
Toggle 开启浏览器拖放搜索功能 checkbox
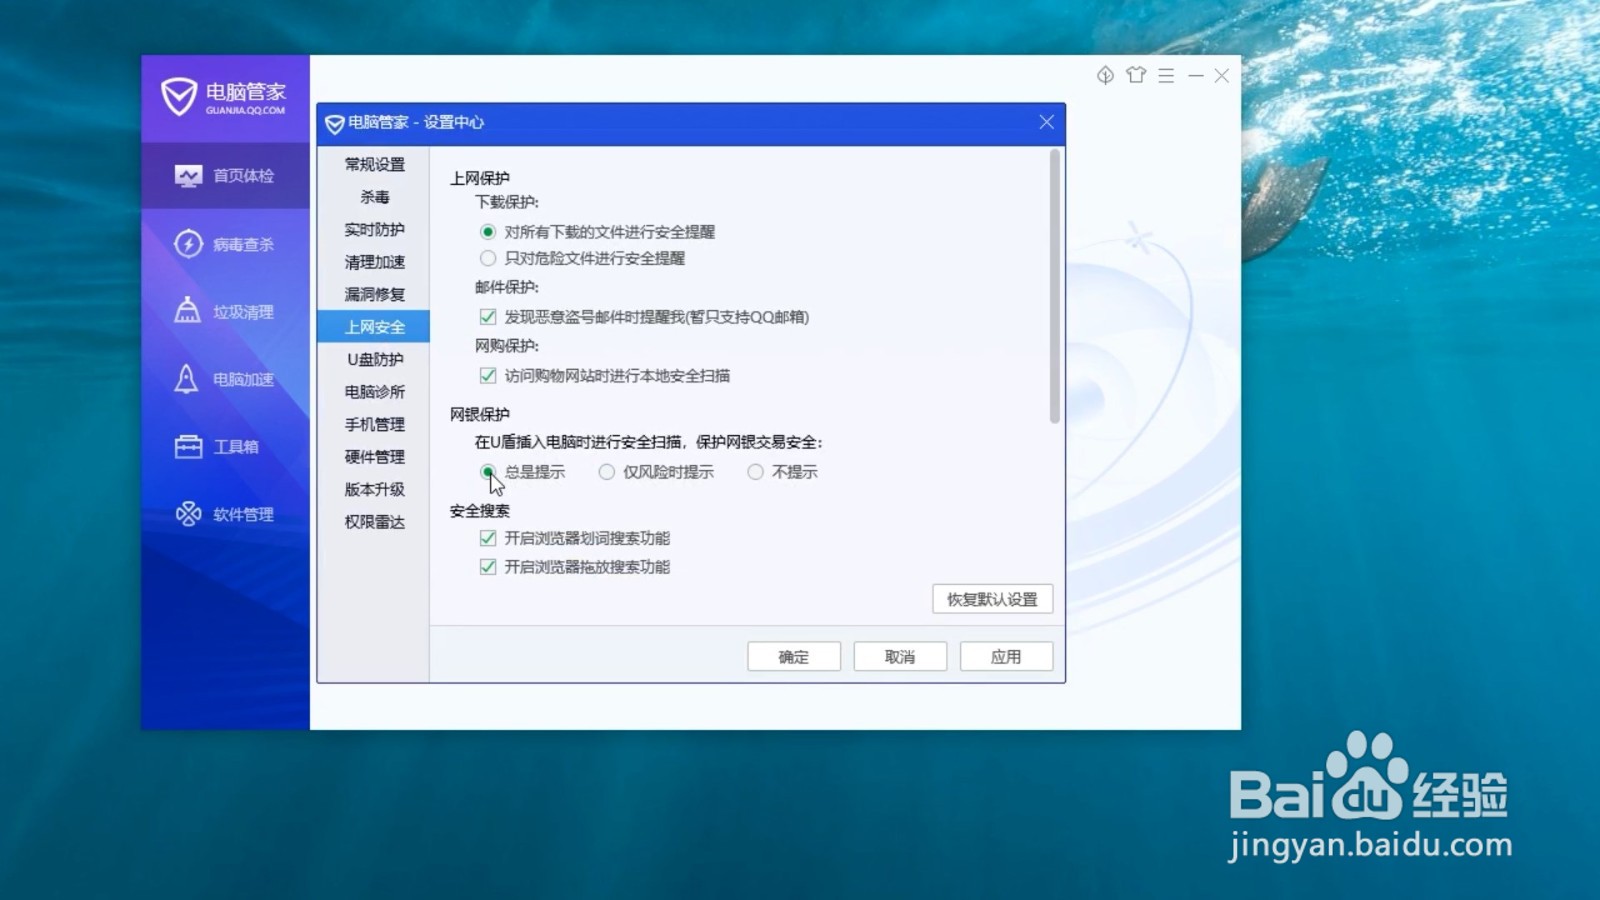488,567
